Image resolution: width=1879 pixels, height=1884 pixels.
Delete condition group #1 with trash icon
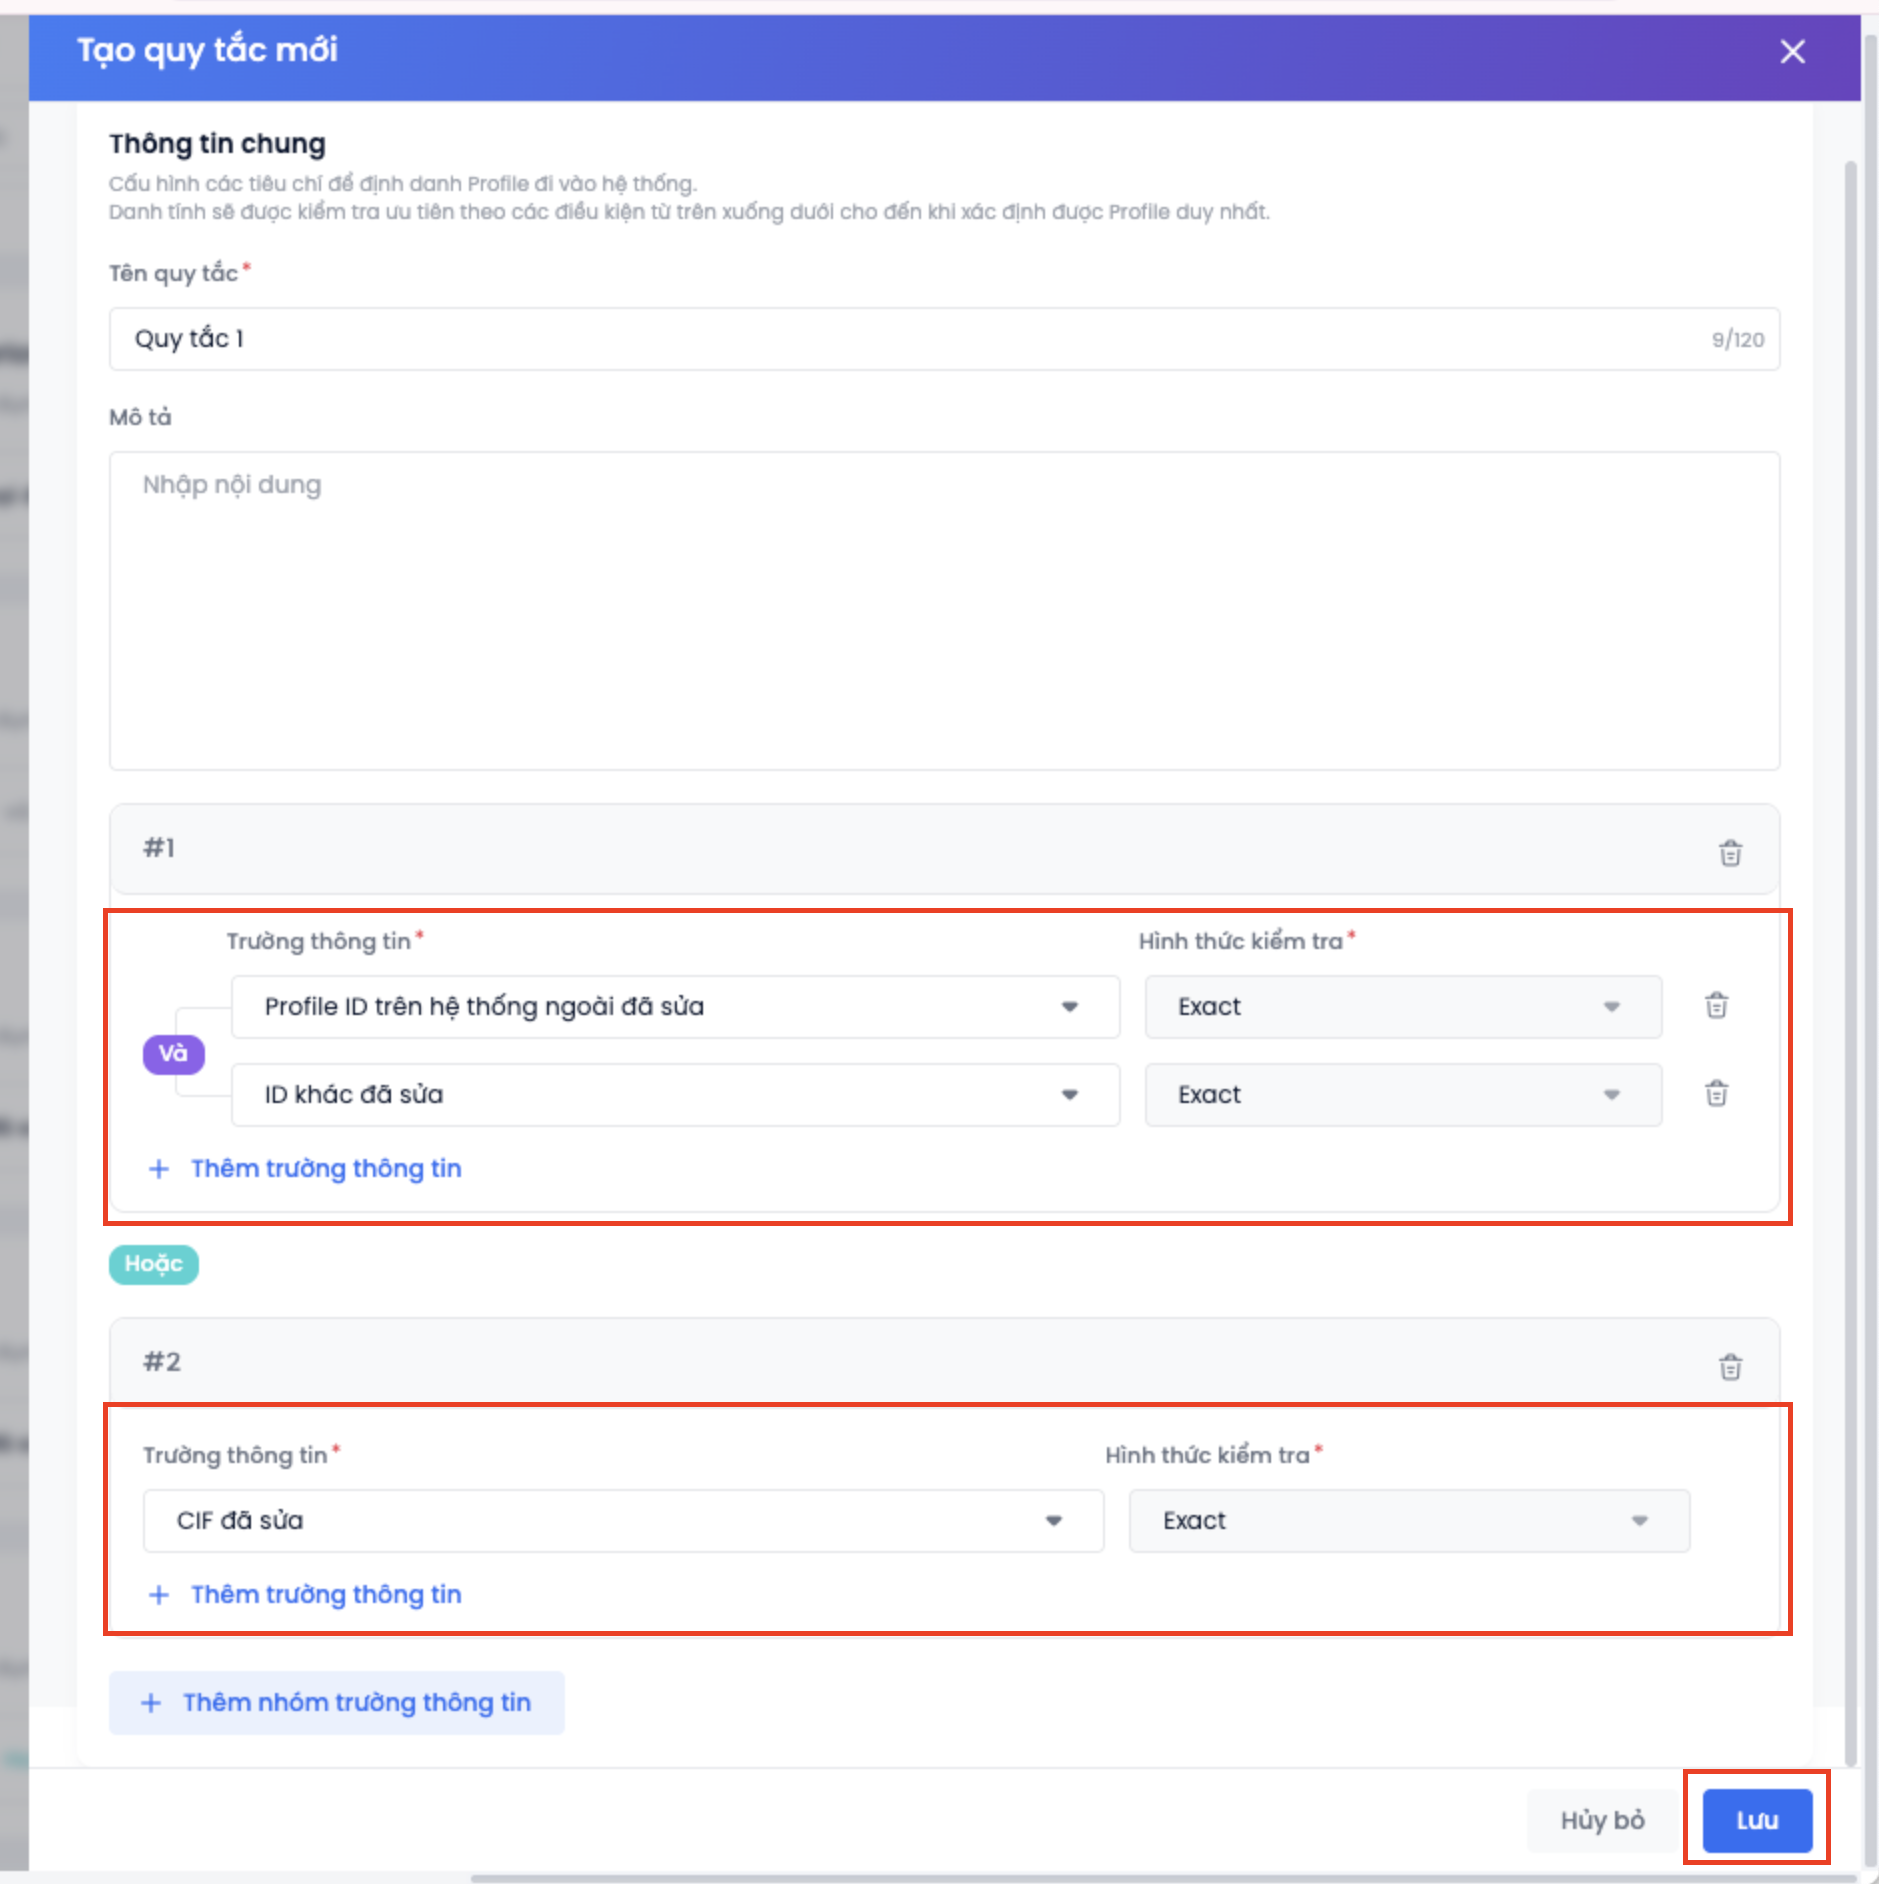point(1730,853)
